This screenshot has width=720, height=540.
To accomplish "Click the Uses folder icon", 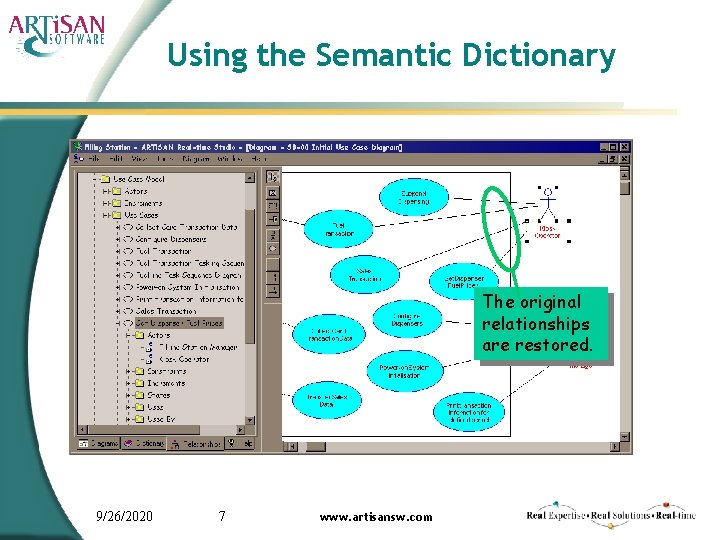I will [140, 407].
